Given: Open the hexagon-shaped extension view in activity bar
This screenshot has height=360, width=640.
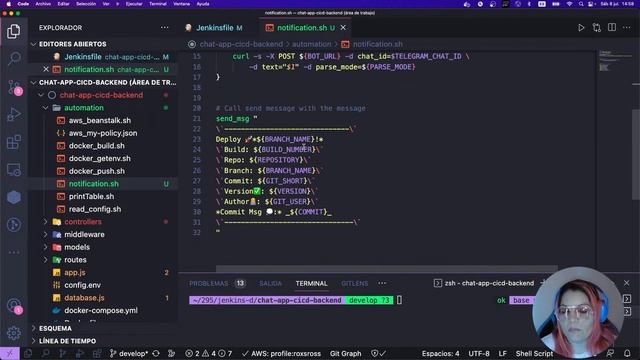Looking at the screenshot, I should pyautogui.click(x=13, y=198).
